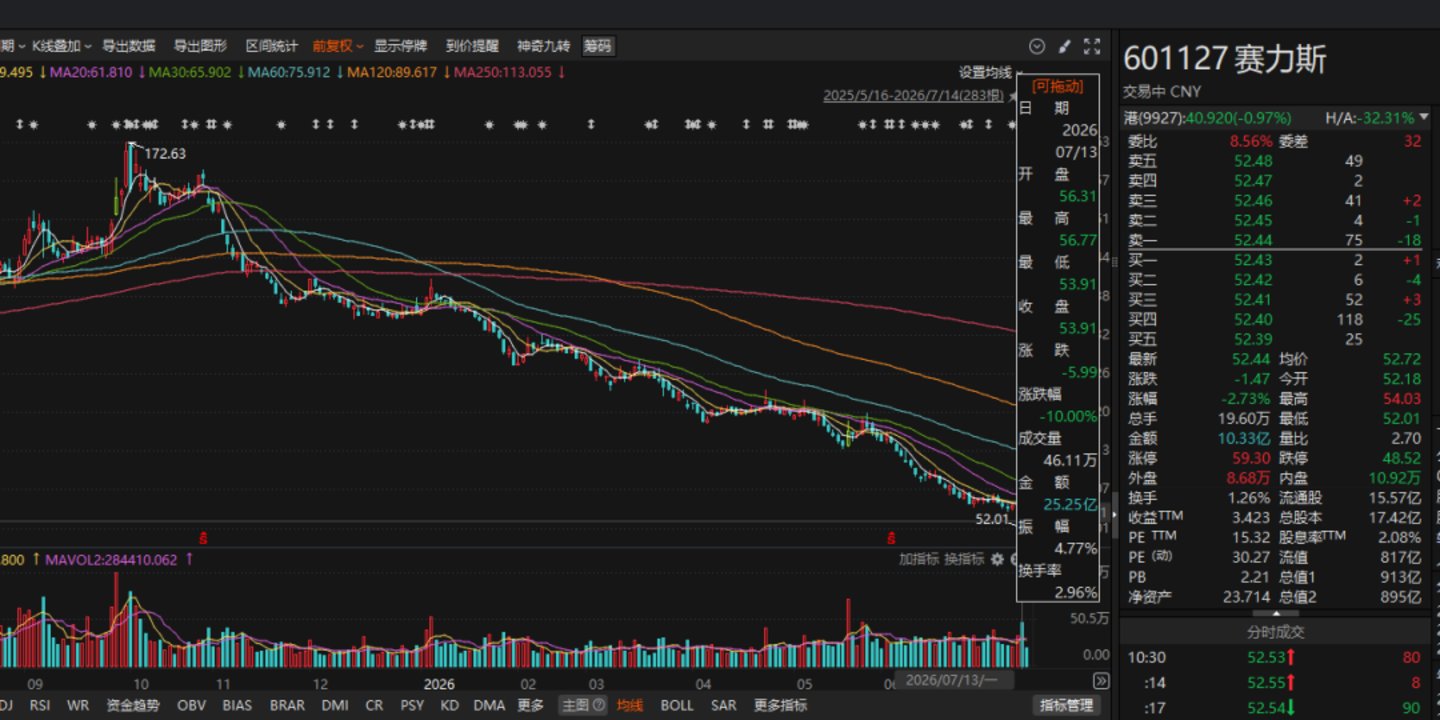This screenshot has height=720, width=1440.
Task: Click 买一 price 52.43 row
Action: pyautogui.click(x=1275, y=260)
